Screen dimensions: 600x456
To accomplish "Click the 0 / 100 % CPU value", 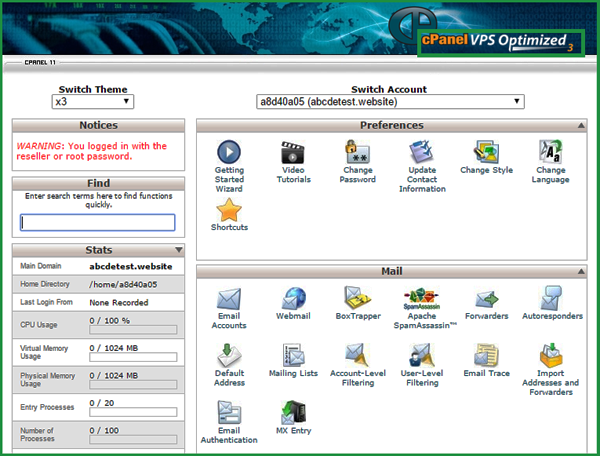I will tap(109, 321).
